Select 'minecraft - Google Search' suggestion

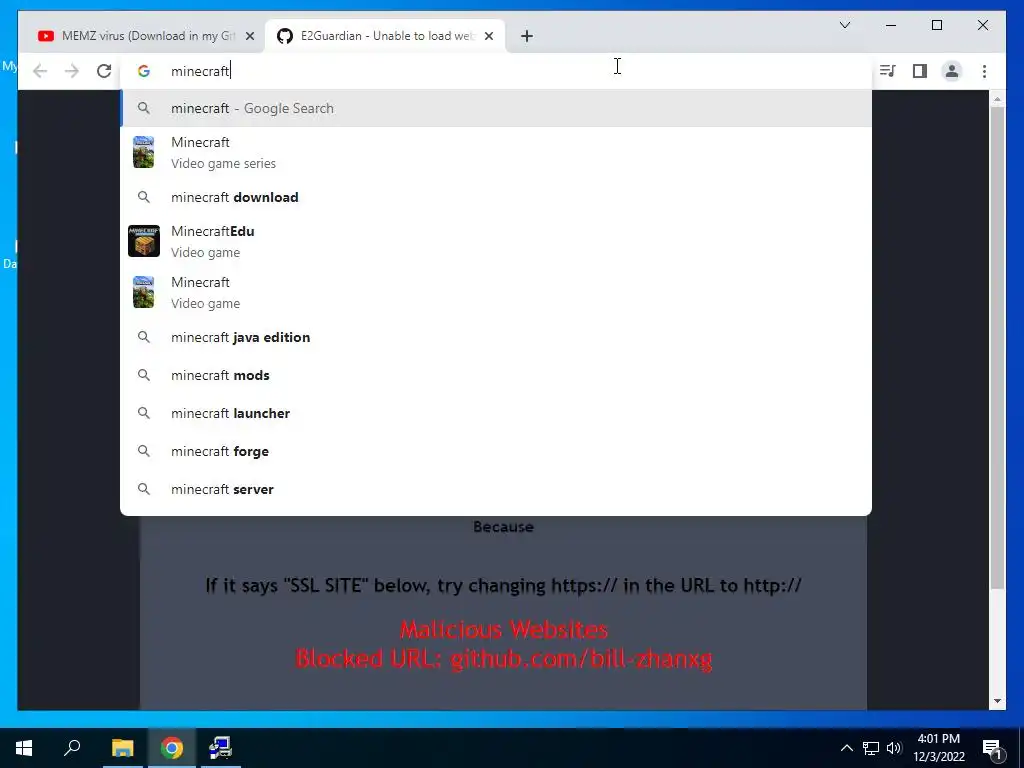point(496,108)
